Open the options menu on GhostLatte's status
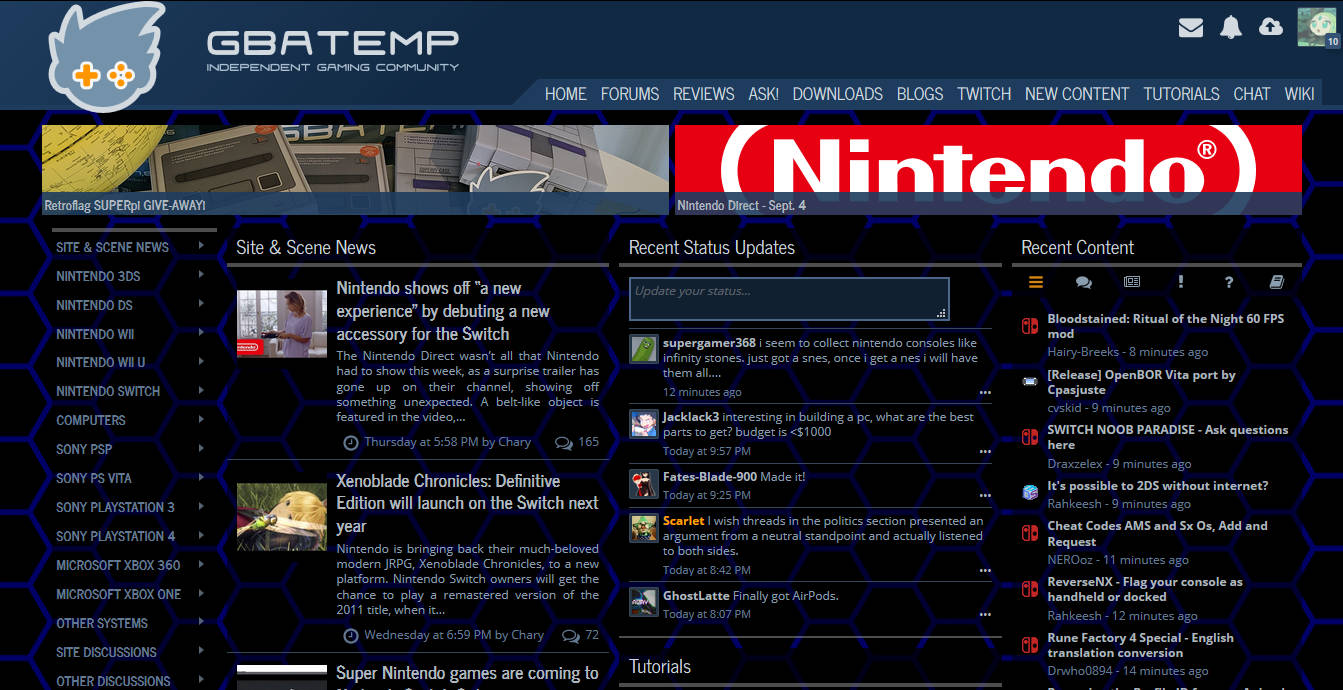Screen dimensions: 1343x690 tap(985, 614)
